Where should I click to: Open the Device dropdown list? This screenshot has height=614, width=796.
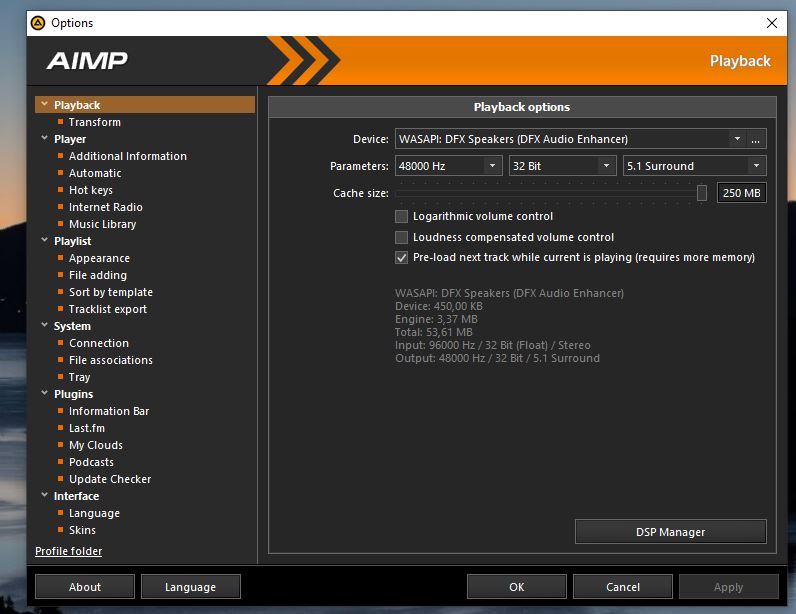point(737,139)
